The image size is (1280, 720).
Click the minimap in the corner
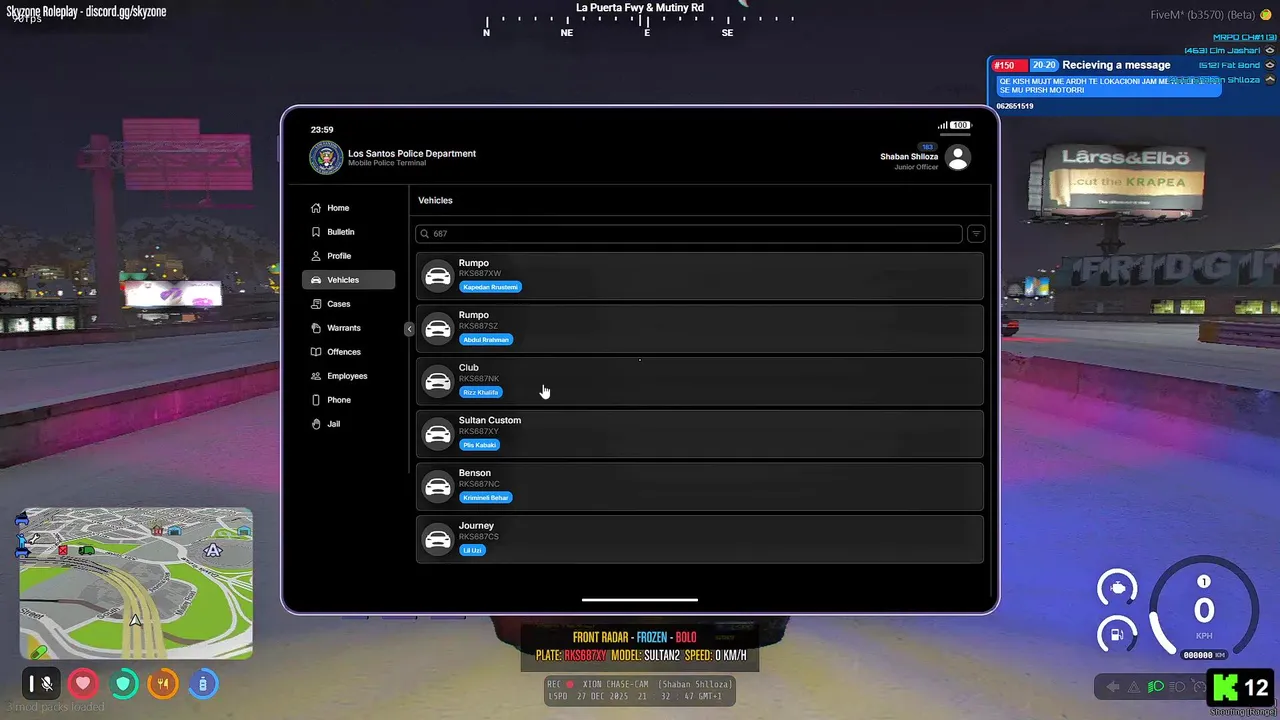coord(136,583)
